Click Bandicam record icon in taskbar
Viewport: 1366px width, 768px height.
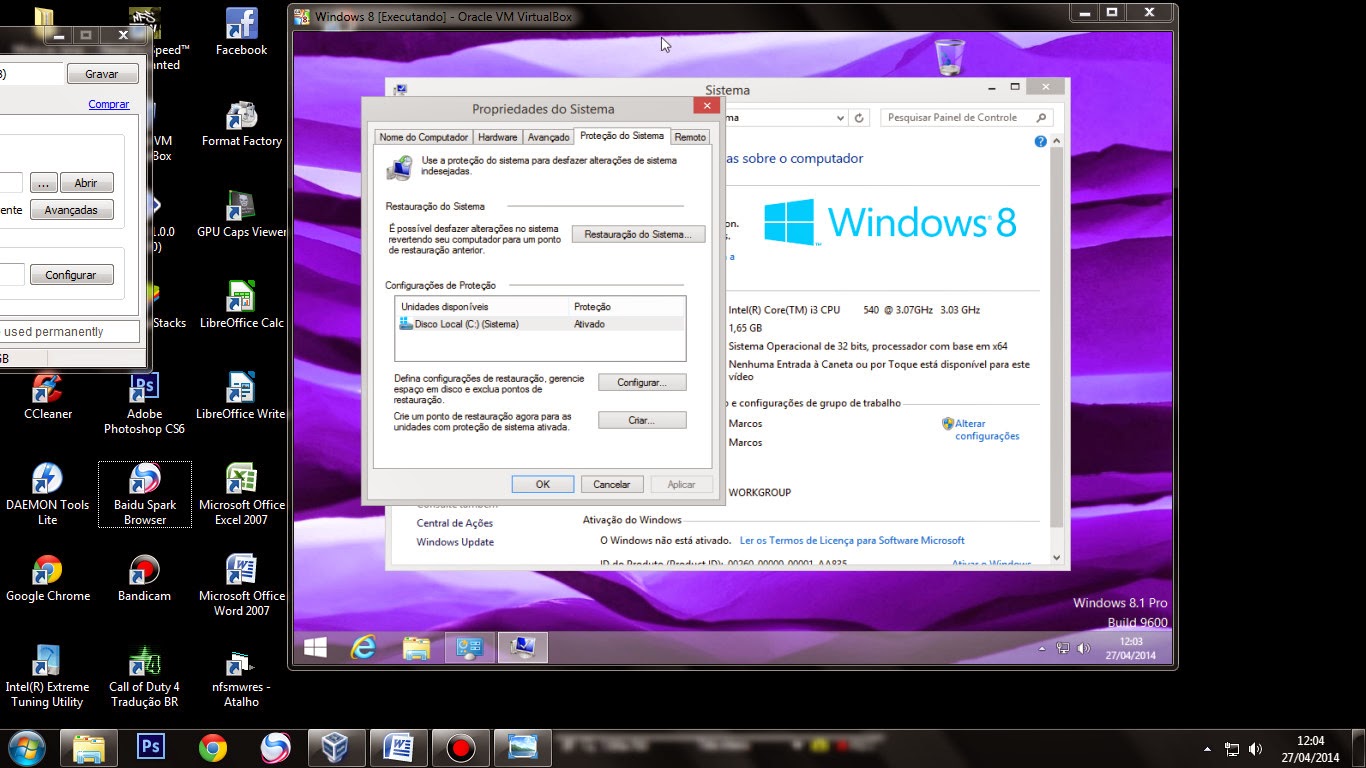click(460, 747)
